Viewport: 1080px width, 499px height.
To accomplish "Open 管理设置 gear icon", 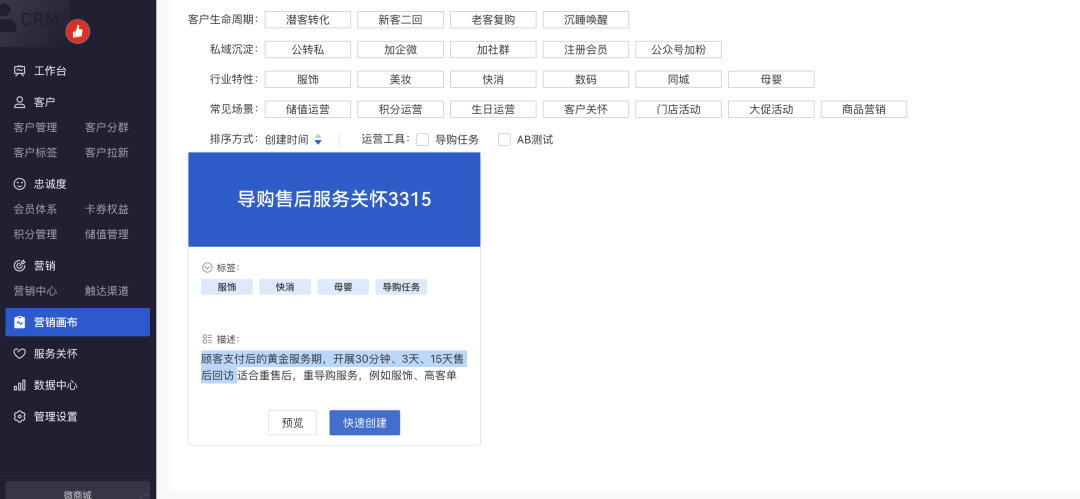I will pyautogui.click(x=19, y=417).
